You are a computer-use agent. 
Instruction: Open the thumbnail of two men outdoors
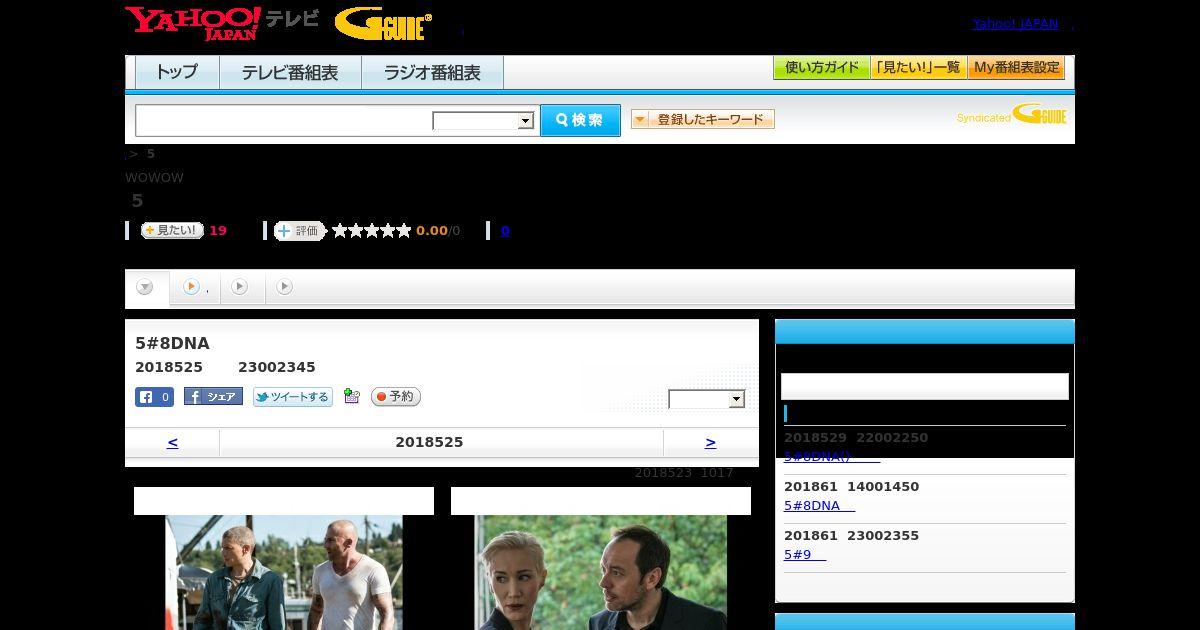click(284, 572)
